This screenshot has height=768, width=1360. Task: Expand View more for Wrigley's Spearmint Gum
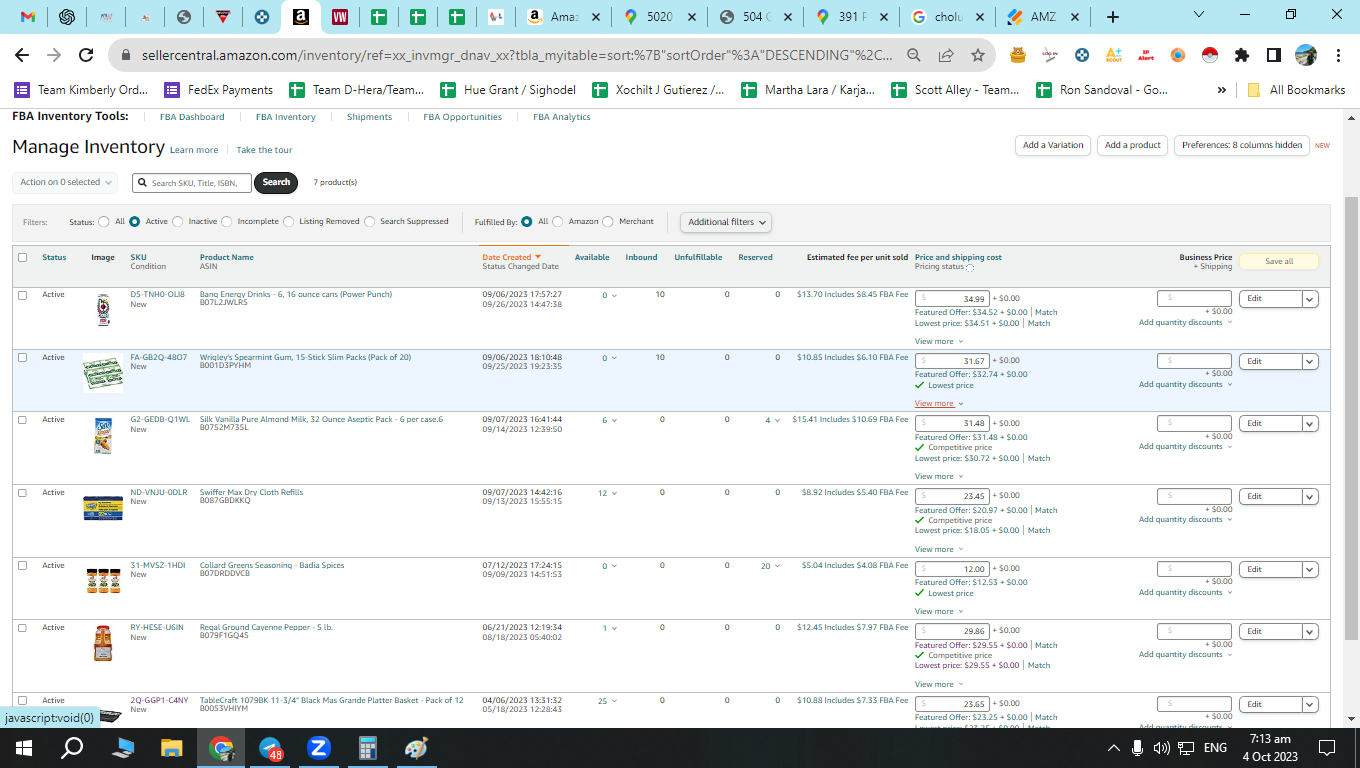point(939,404)
